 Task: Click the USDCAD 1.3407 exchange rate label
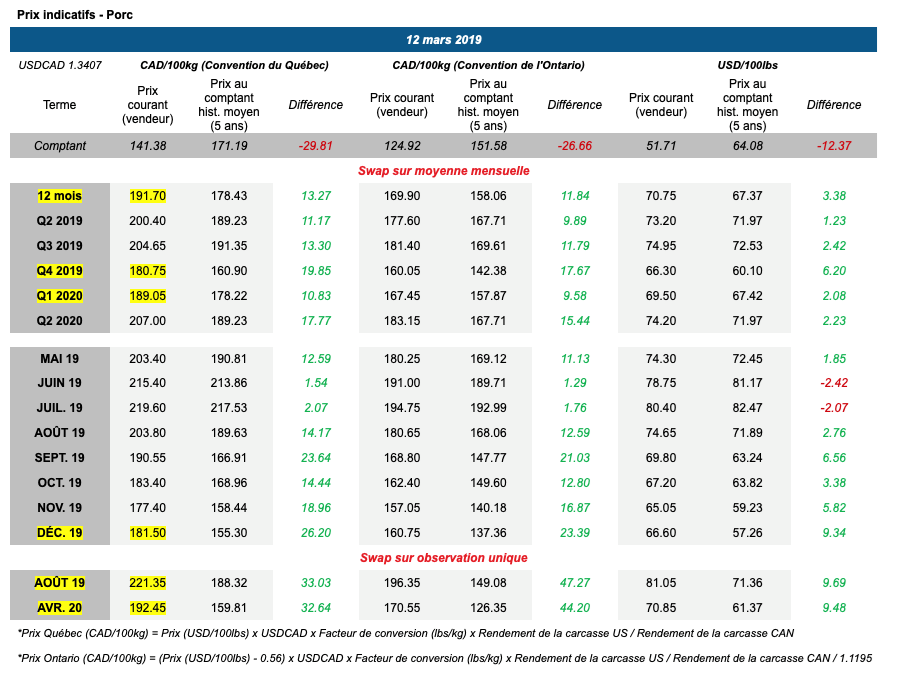point(59,65)
